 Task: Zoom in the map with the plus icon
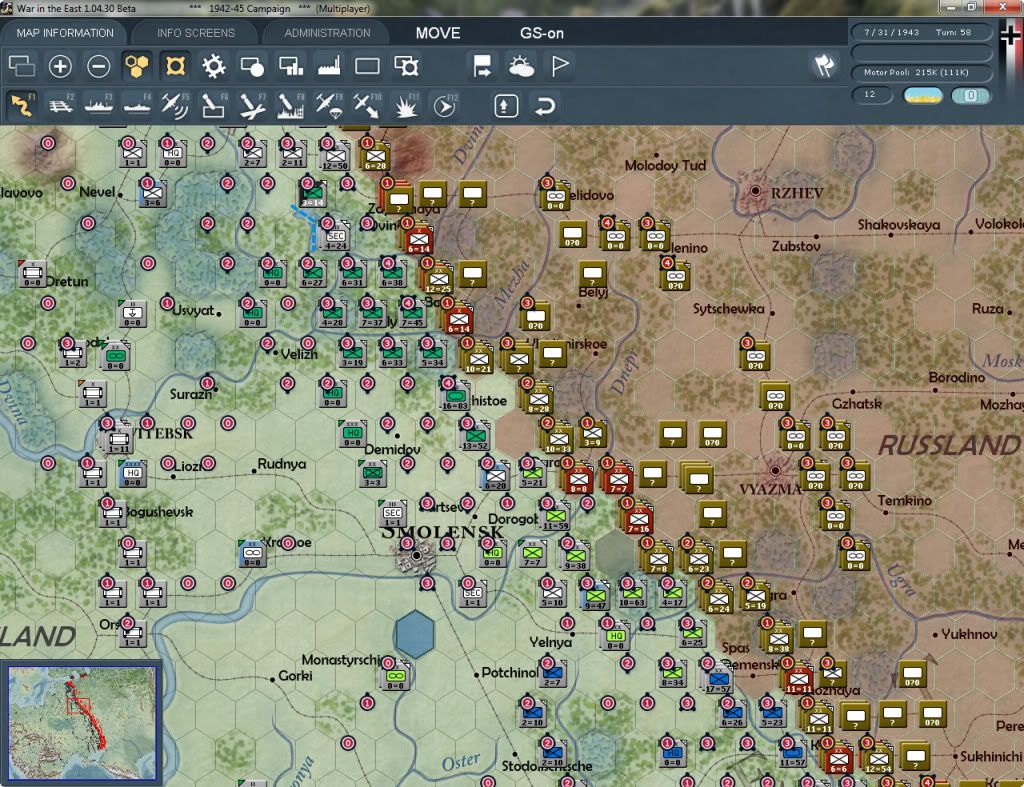point(60,66)
